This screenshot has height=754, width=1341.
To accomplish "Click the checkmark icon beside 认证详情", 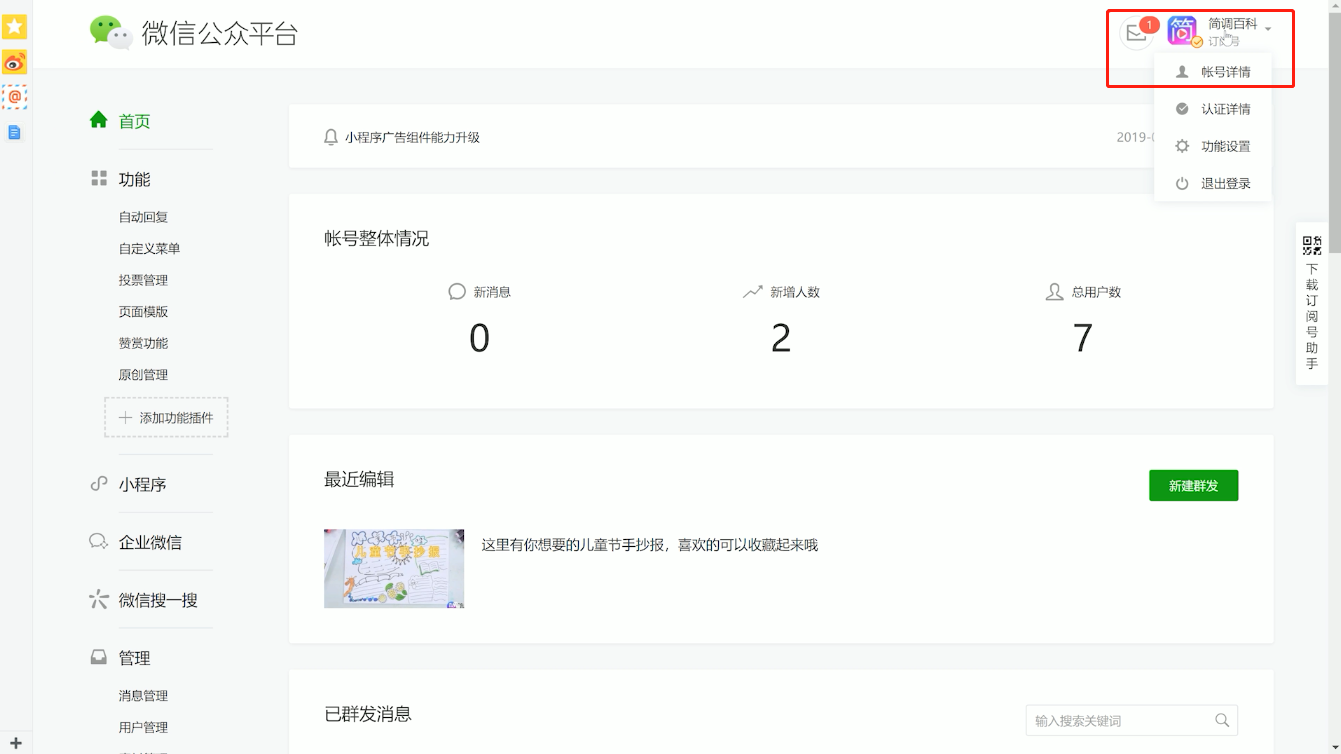I will pos(1182,109).
